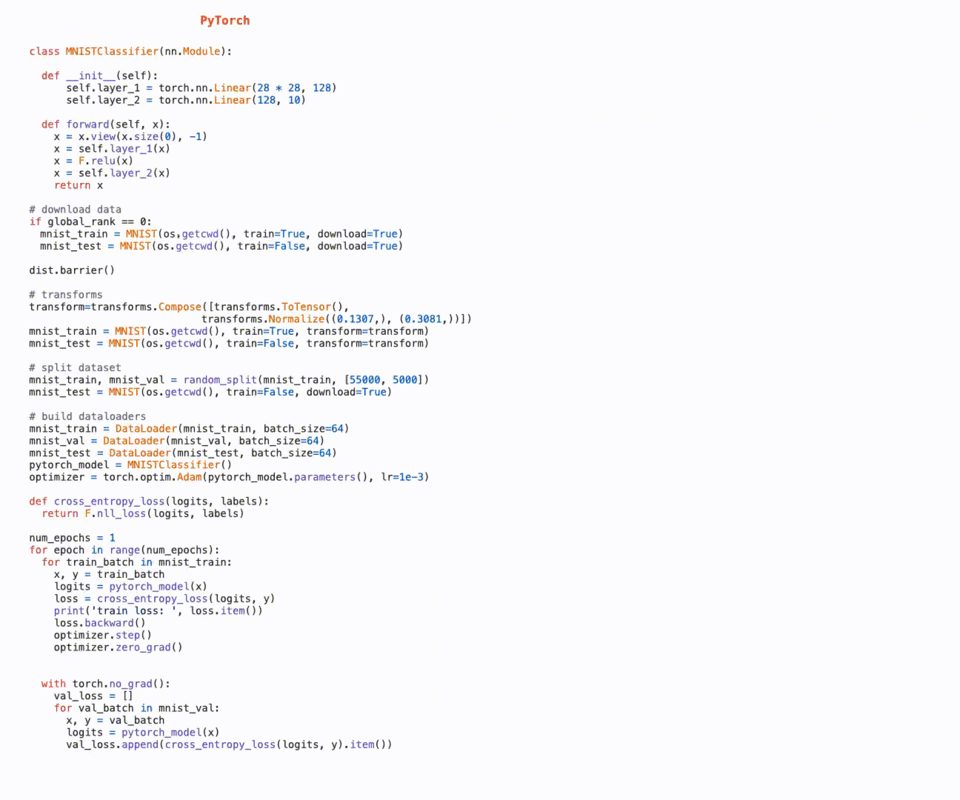Click the print('train loss: ') line
This screenshot has height=800, width=960.
pyautogui.click(x=158, y=611)
